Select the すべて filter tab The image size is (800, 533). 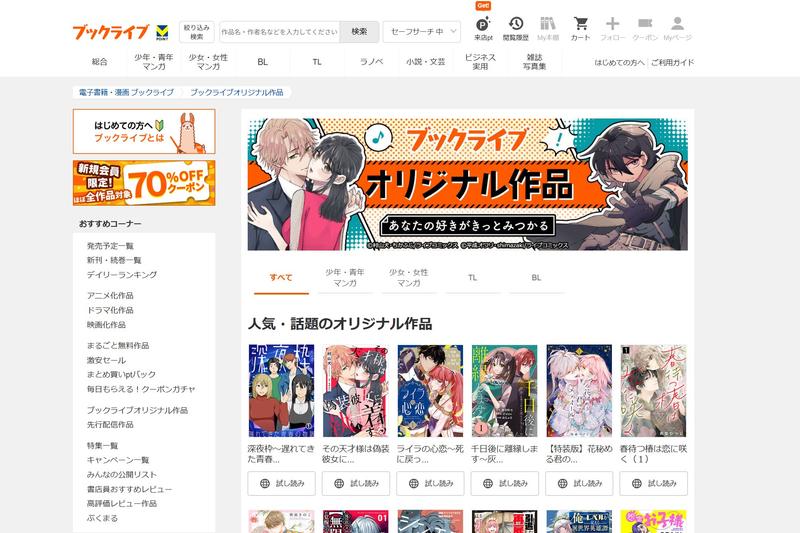281,277
